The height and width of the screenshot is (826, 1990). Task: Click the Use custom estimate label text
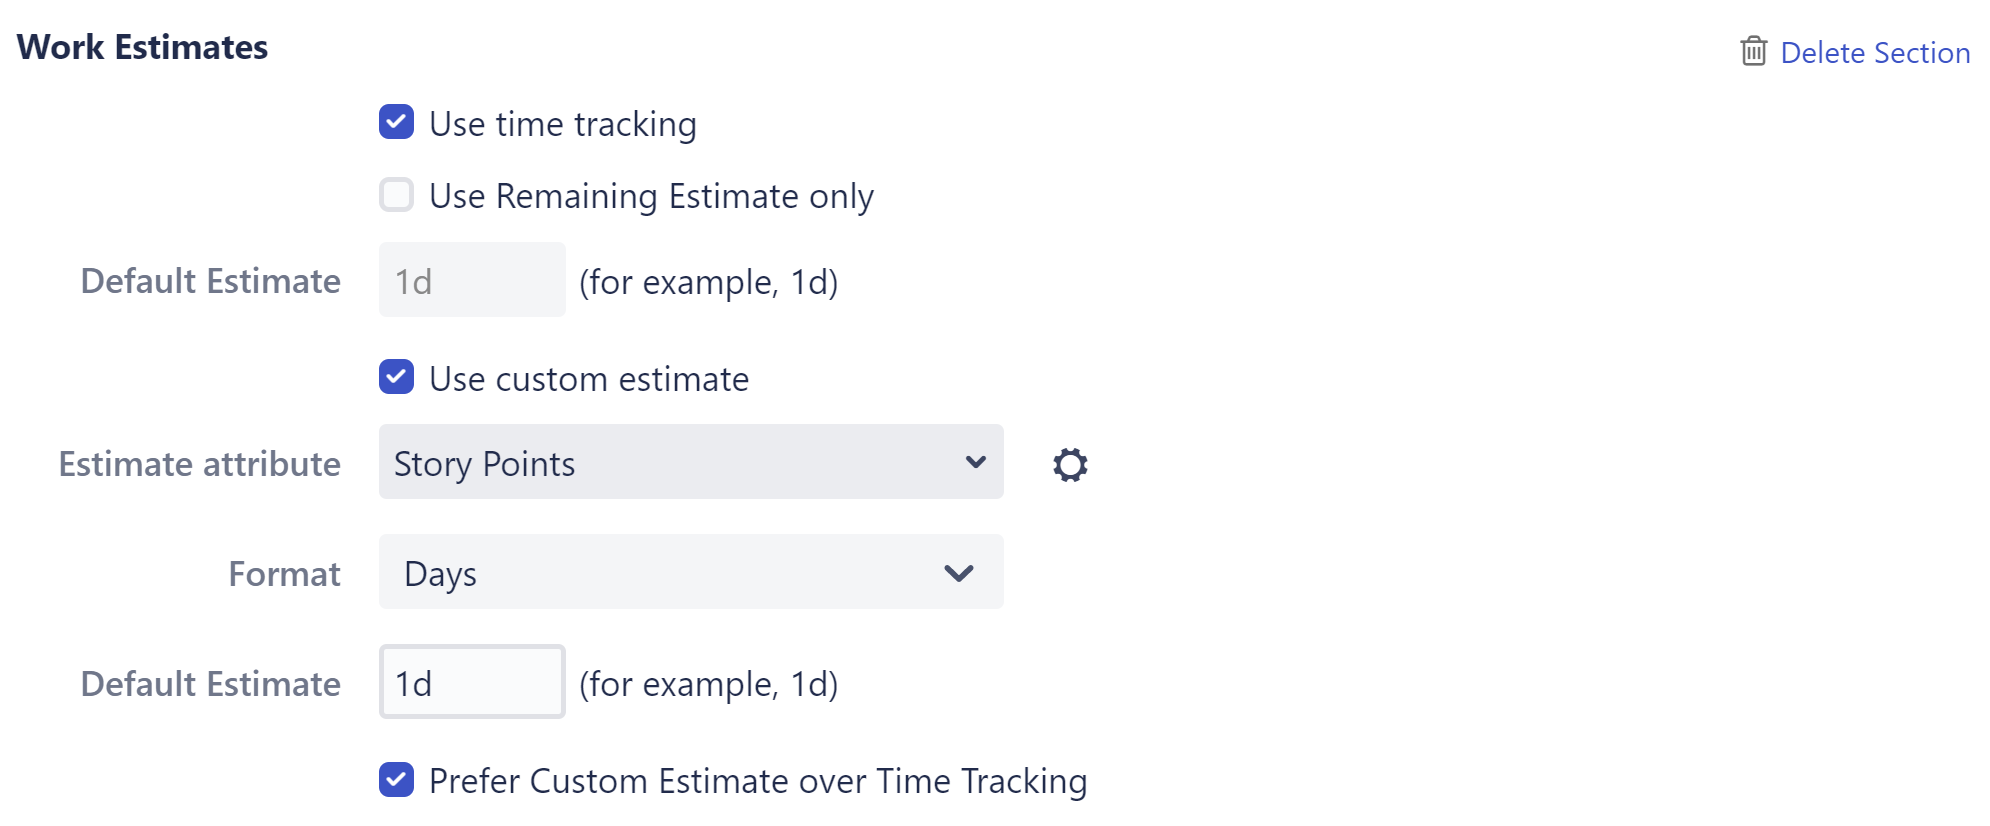[588, 379]
